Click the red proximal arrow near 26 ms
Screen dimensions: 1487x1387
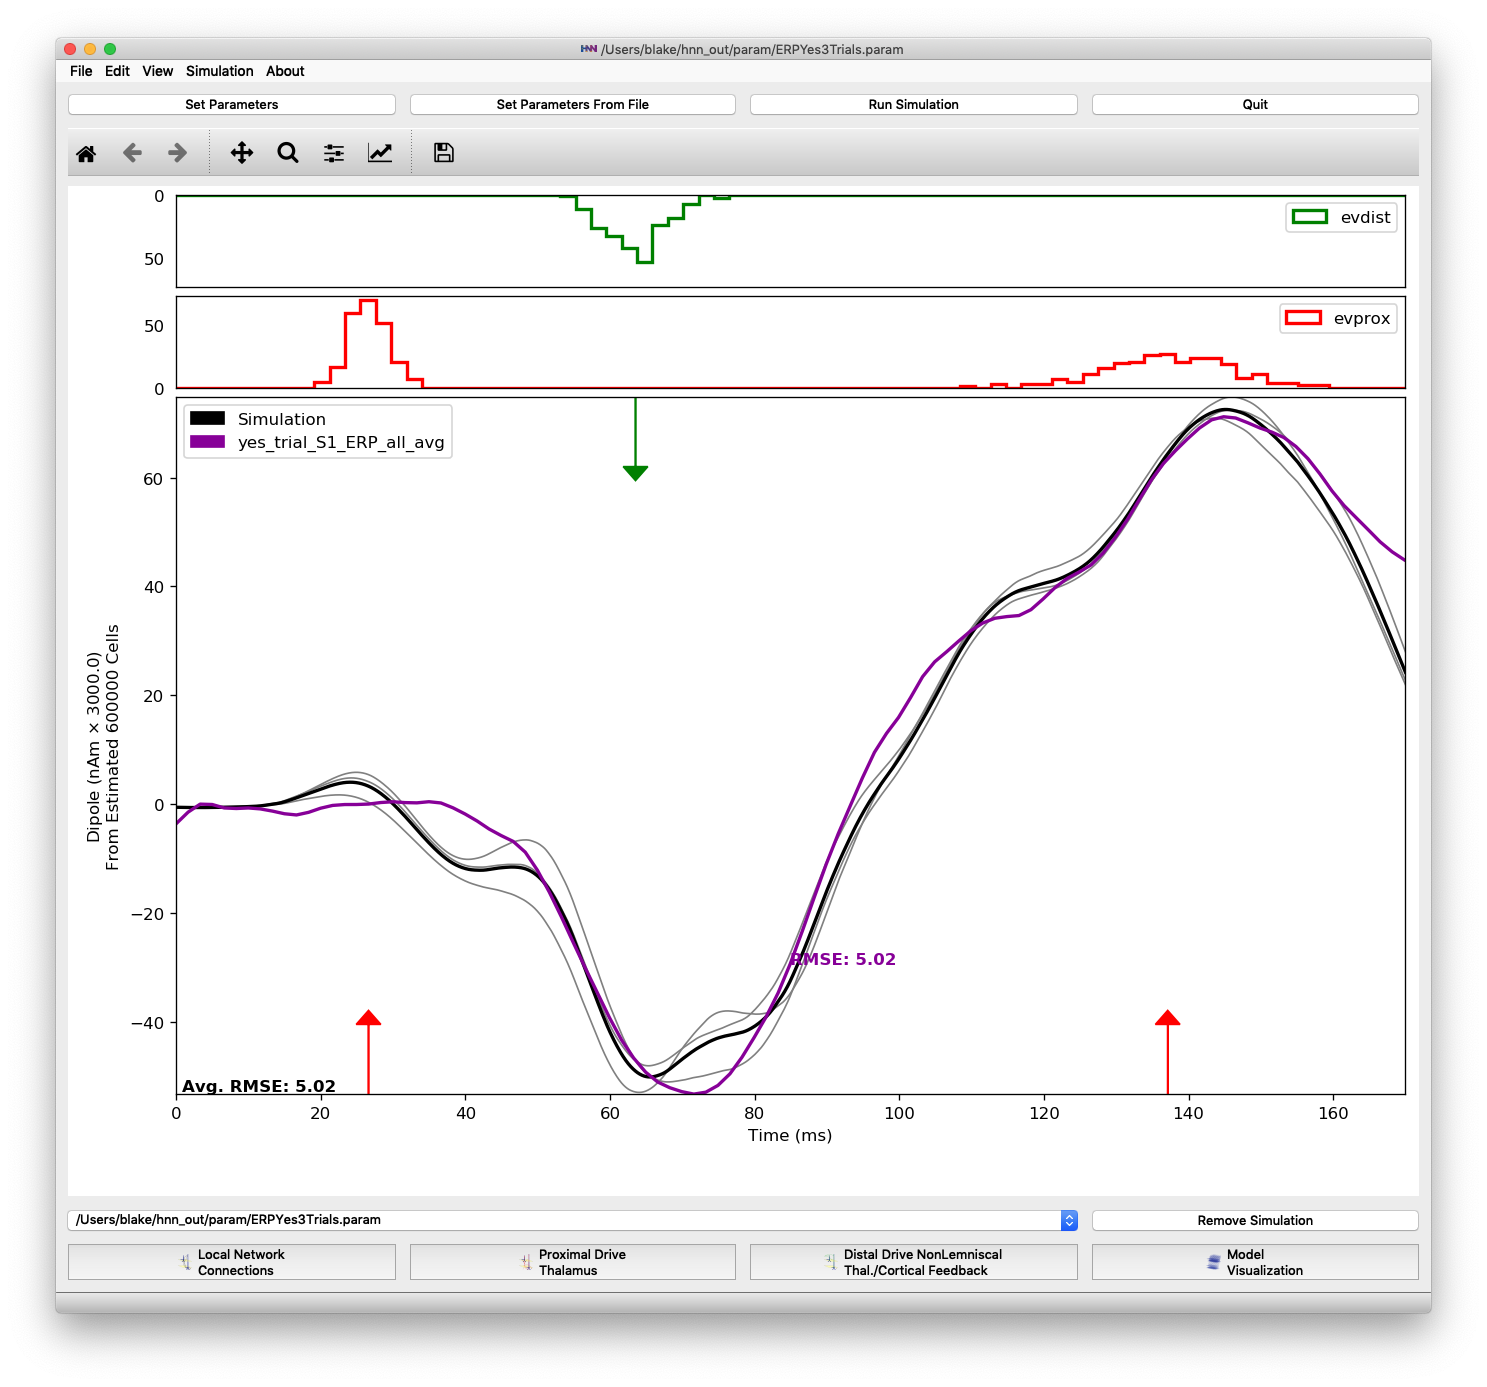(368, 1052)
